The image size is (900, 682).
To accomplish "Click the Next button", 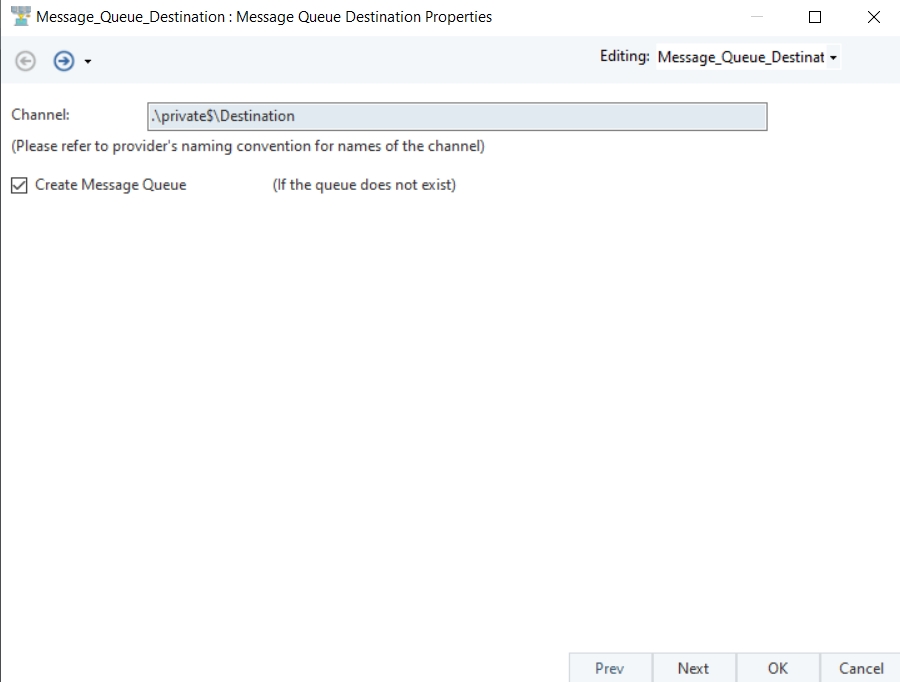I will point(693,668).
